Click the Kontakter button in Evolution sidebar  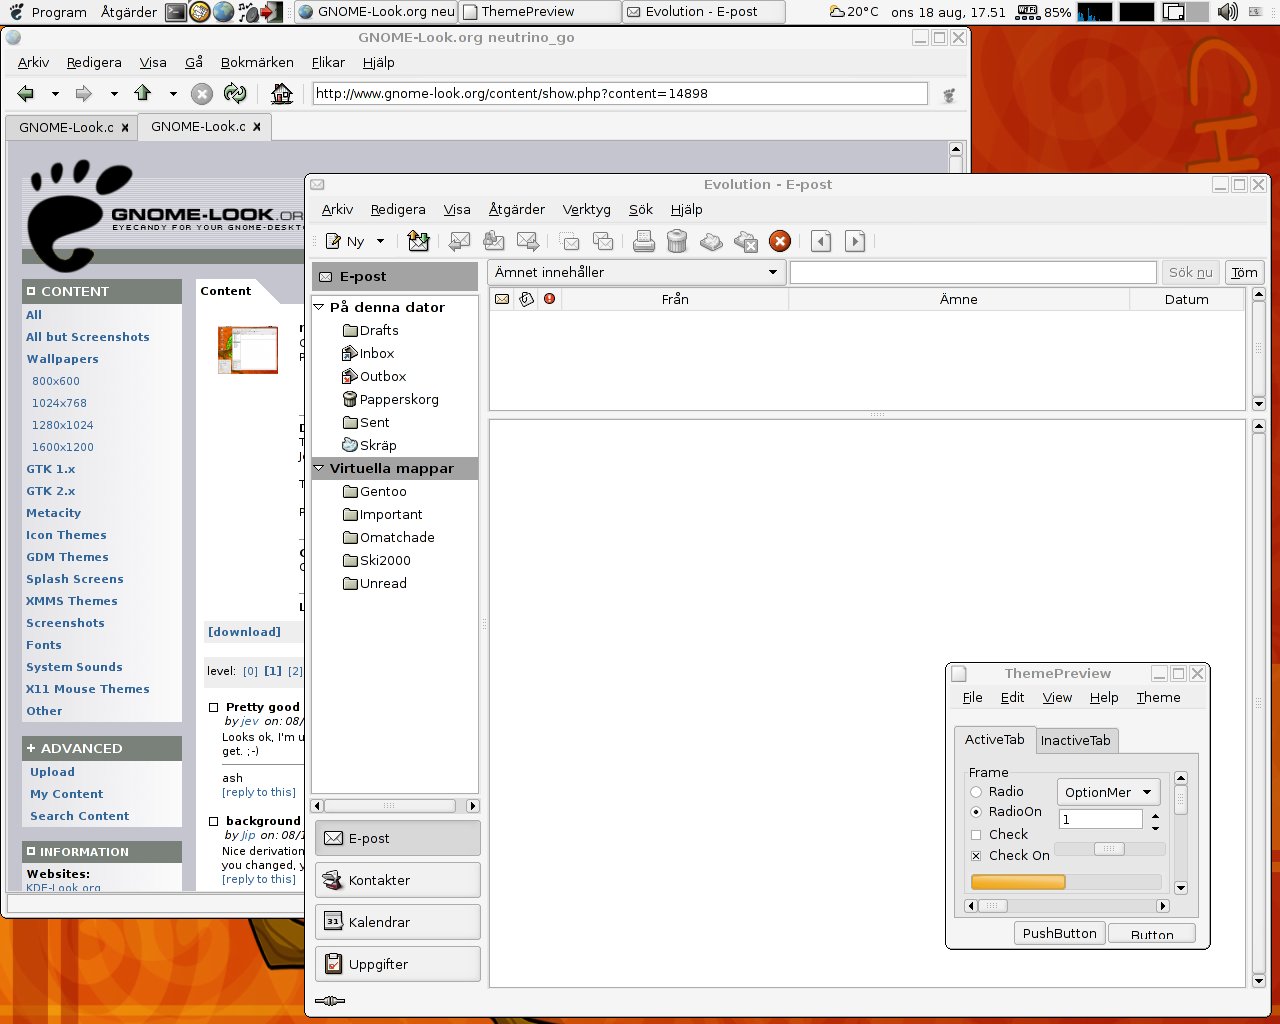pos(398,880)
